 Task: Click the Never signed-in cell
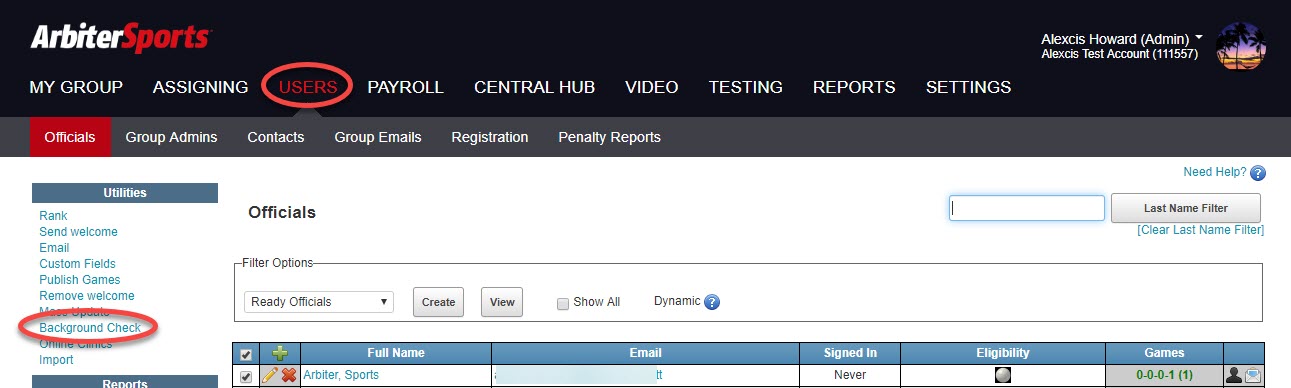click(849, 376)
